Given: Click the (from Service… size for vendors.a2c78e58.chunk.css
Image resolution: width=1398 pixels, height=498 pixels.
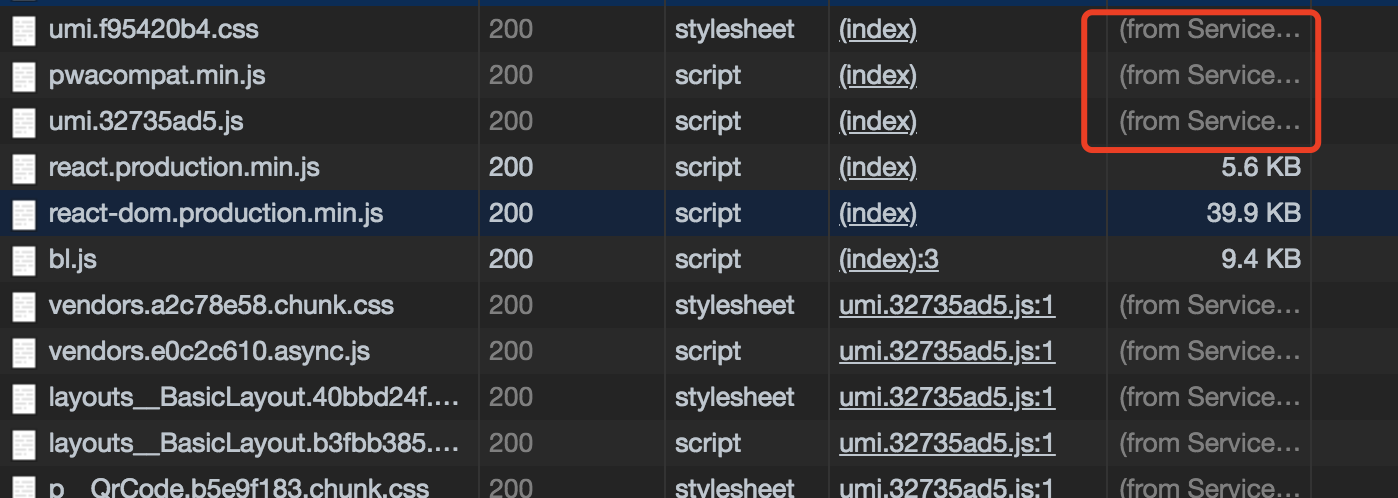Looking at the screenshot, I should click(1210, 306).
